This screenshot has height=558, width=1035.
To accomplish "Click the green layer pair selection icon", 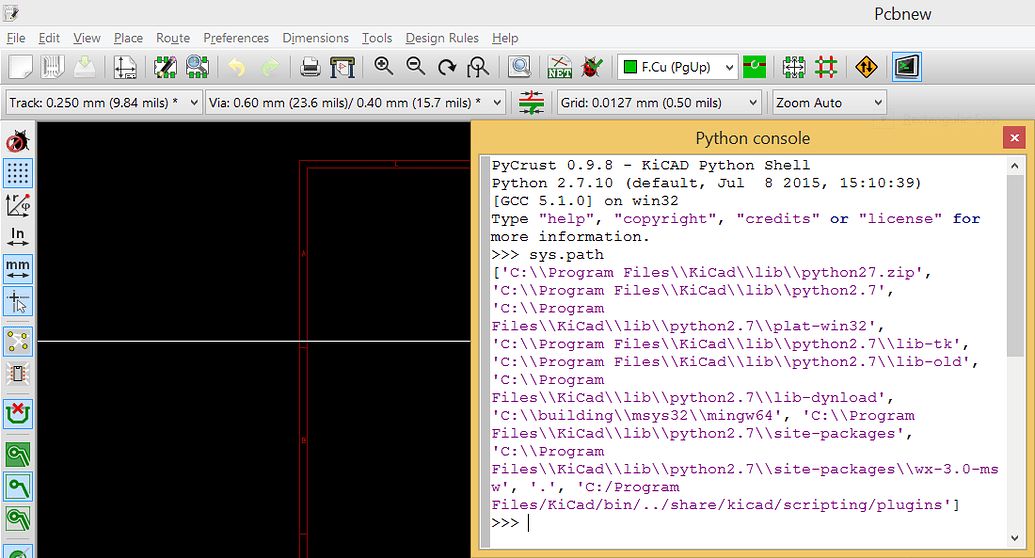I will pos(754,67).
